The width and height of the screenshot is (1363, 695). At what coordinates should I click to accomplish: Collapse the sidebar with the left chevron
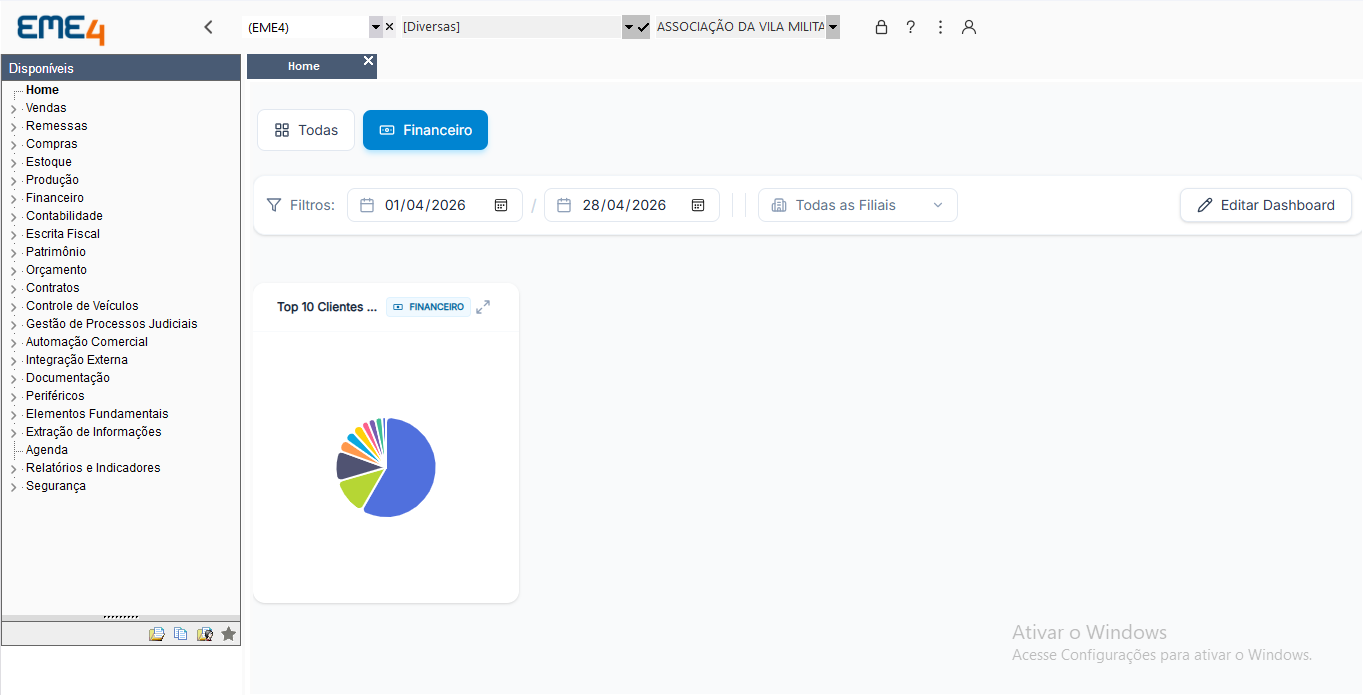click(208, 27)
